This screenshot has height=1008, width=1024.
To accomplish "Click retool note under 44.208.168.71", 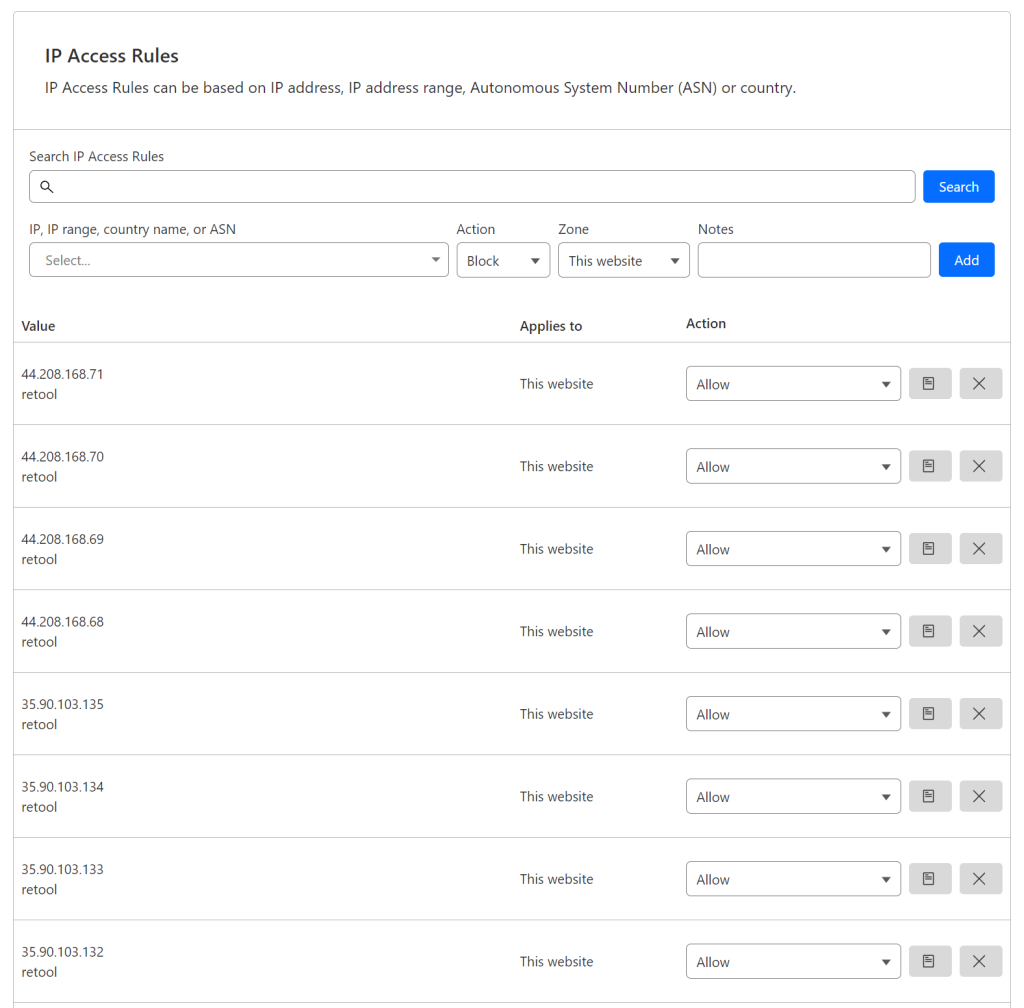I will click(39, 394).
